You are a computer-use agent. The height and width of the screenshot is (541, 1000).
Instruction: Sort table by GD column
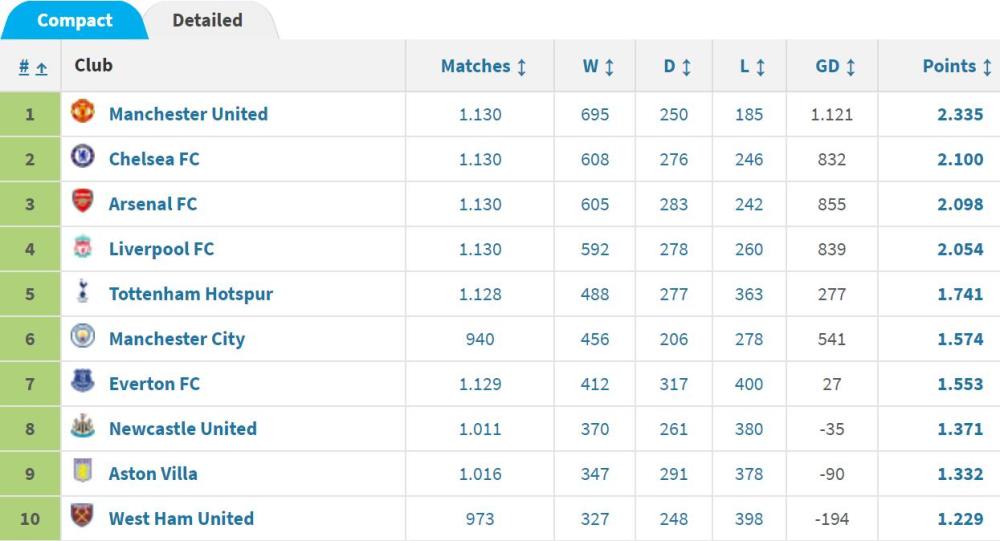(835, 66)
